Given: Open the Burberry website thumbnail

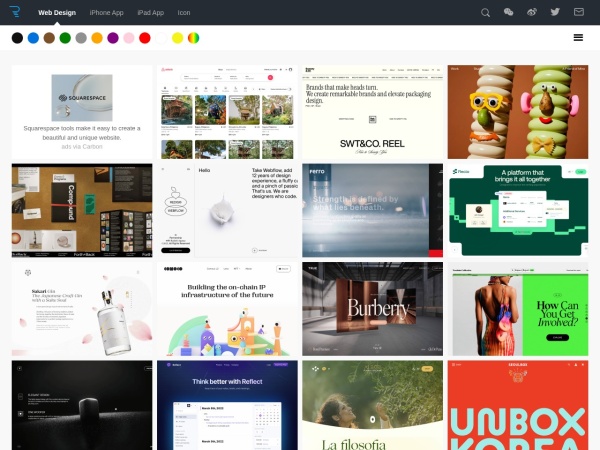Looking at the screenshot, I should pos(372,309).
